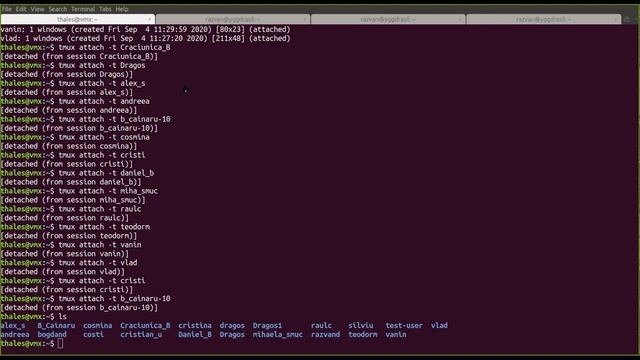640x360 pixels.
Task: Click the 'tmux attach -t daniel_b' command line
Action: coord(77,173)
